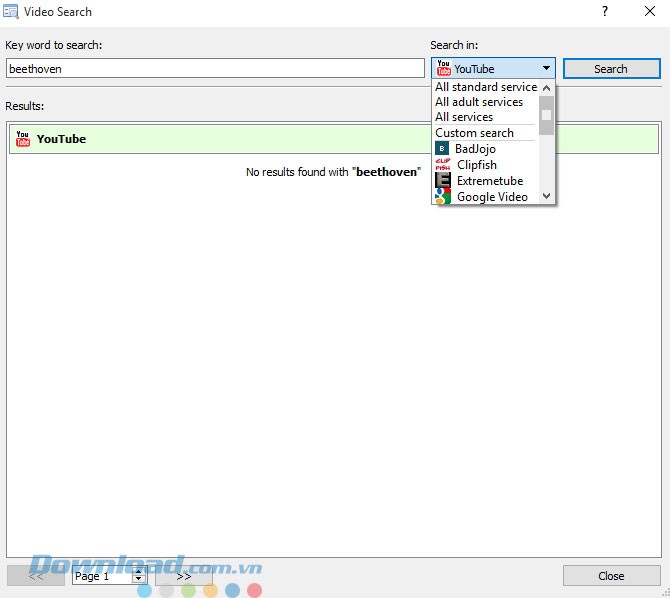Choose the All services option
The width and height of the screenshot is (670, 598).
click(464, 117)
